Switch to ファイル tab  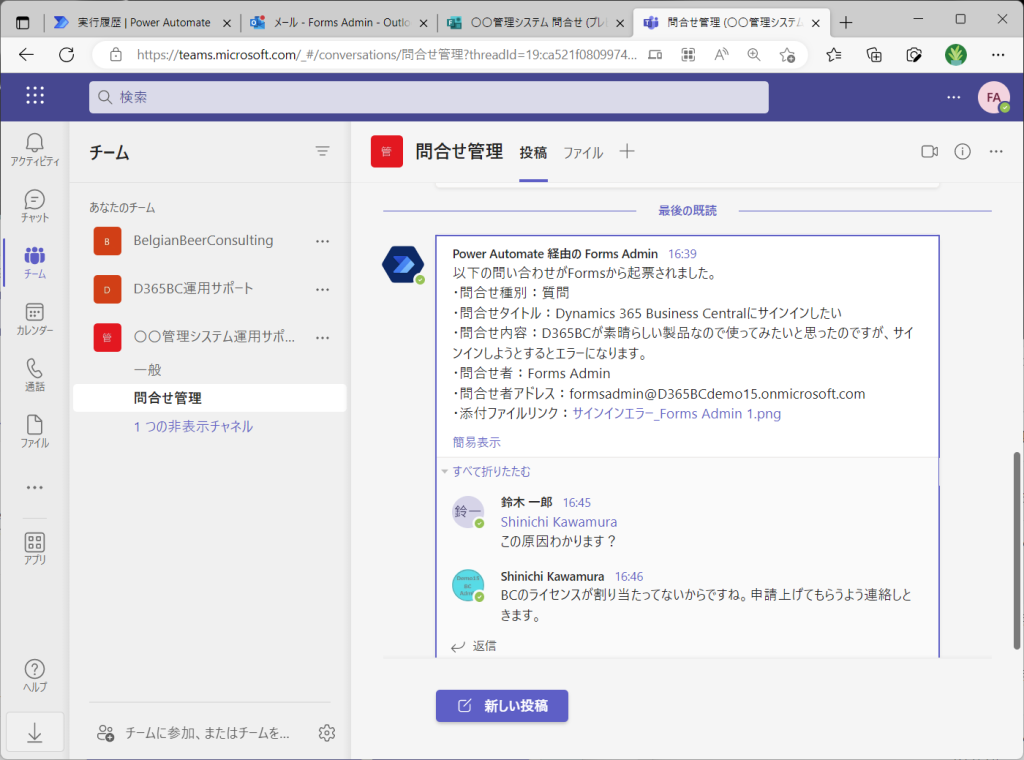coord(583,153)
